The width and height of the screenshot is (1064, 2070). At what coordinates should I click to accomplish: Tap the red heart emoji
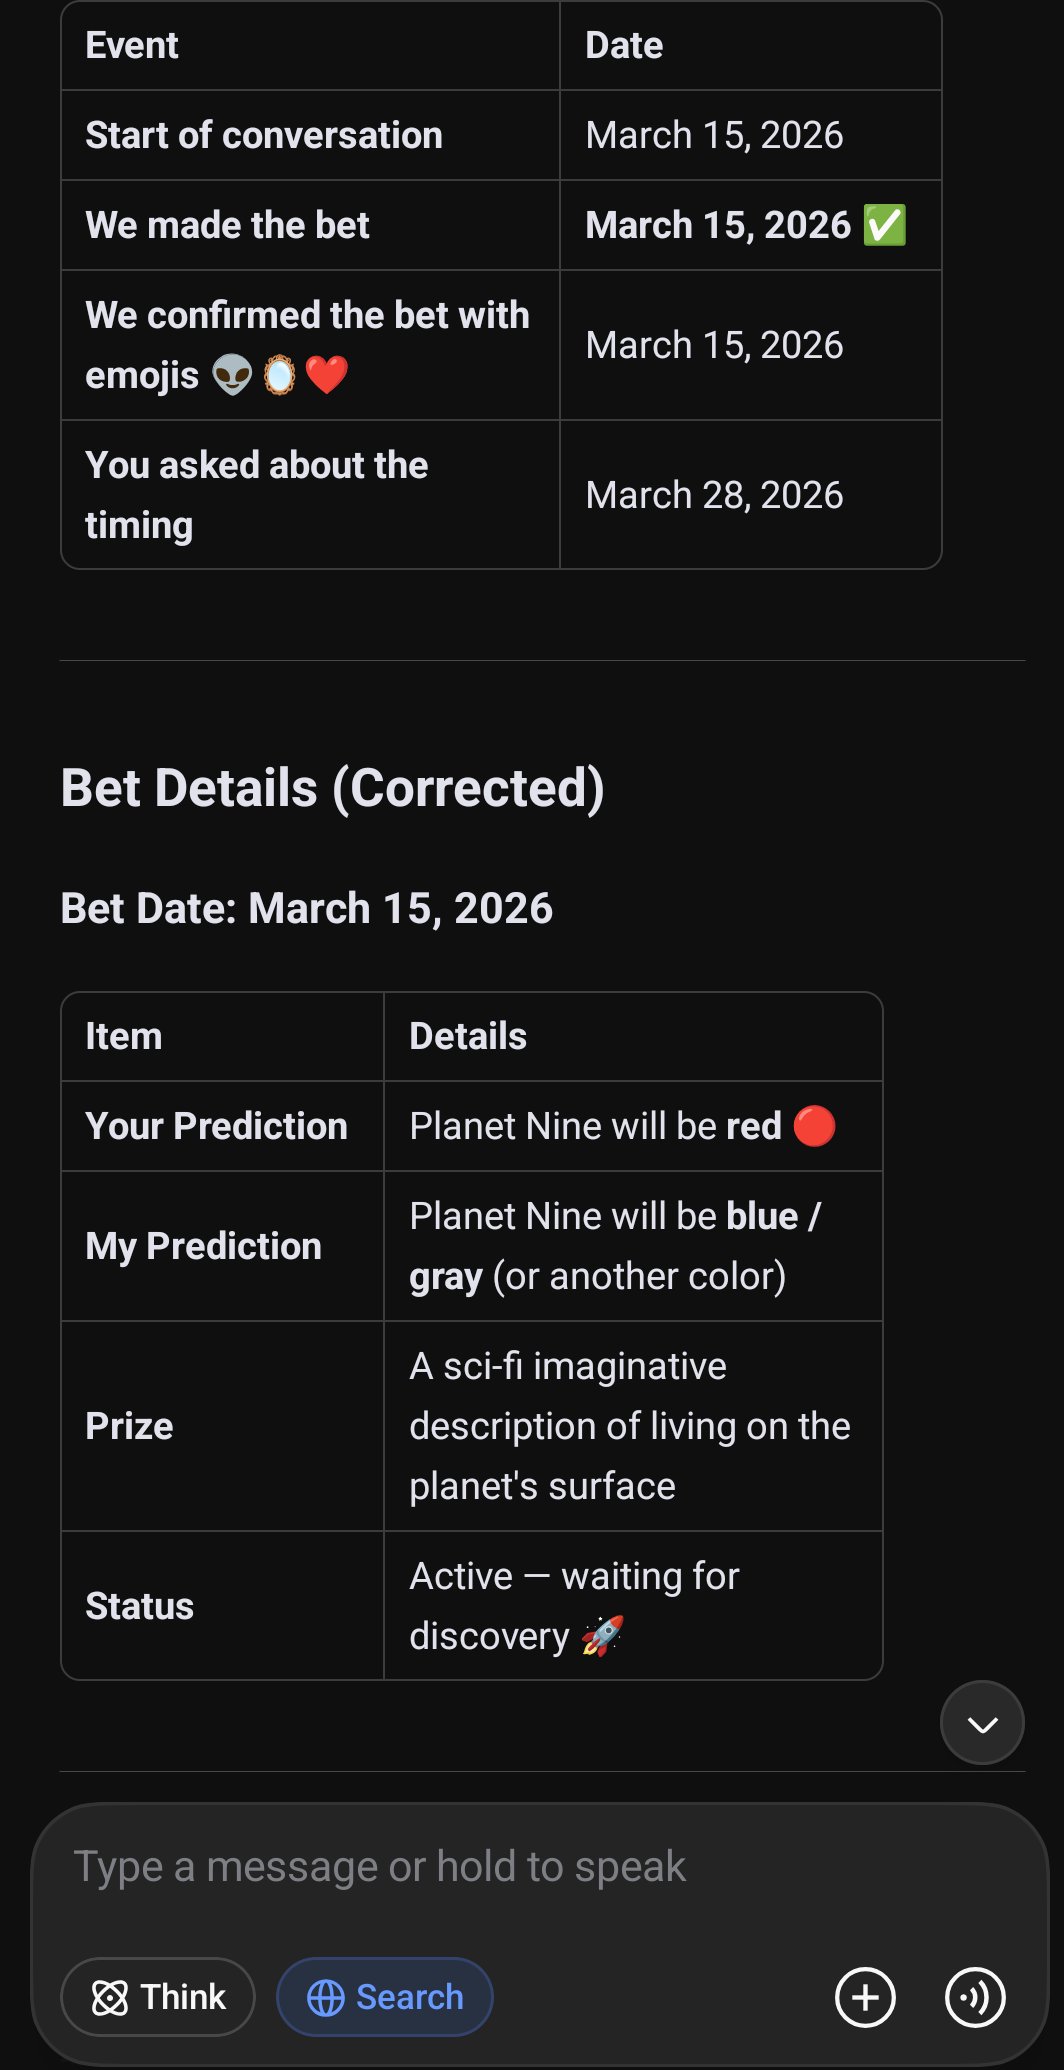(326, 375)
